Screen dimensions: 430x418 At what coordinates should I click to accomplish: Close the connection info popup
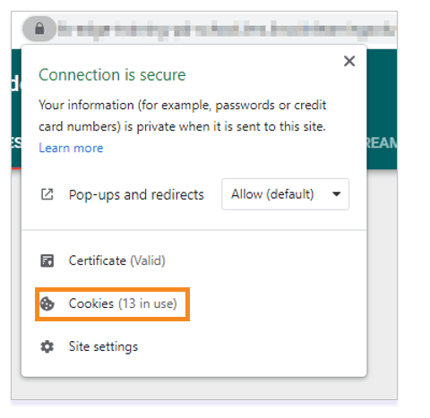click(x=349, y=61)
